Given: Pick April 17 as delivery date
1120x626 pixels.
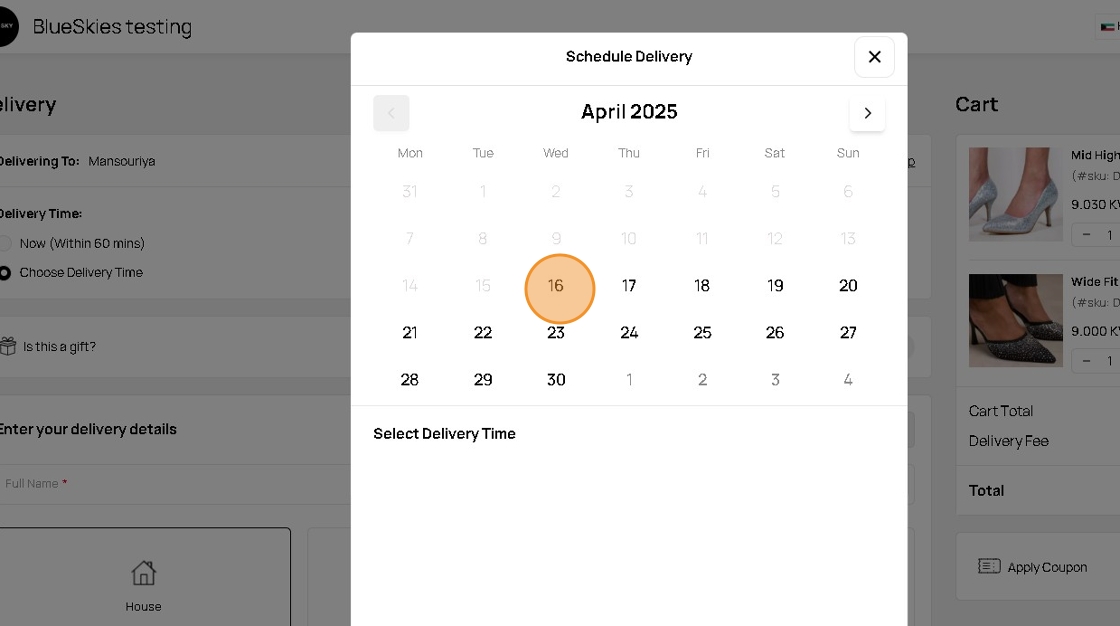Looking at the screenshot, I should click(629, 286).
